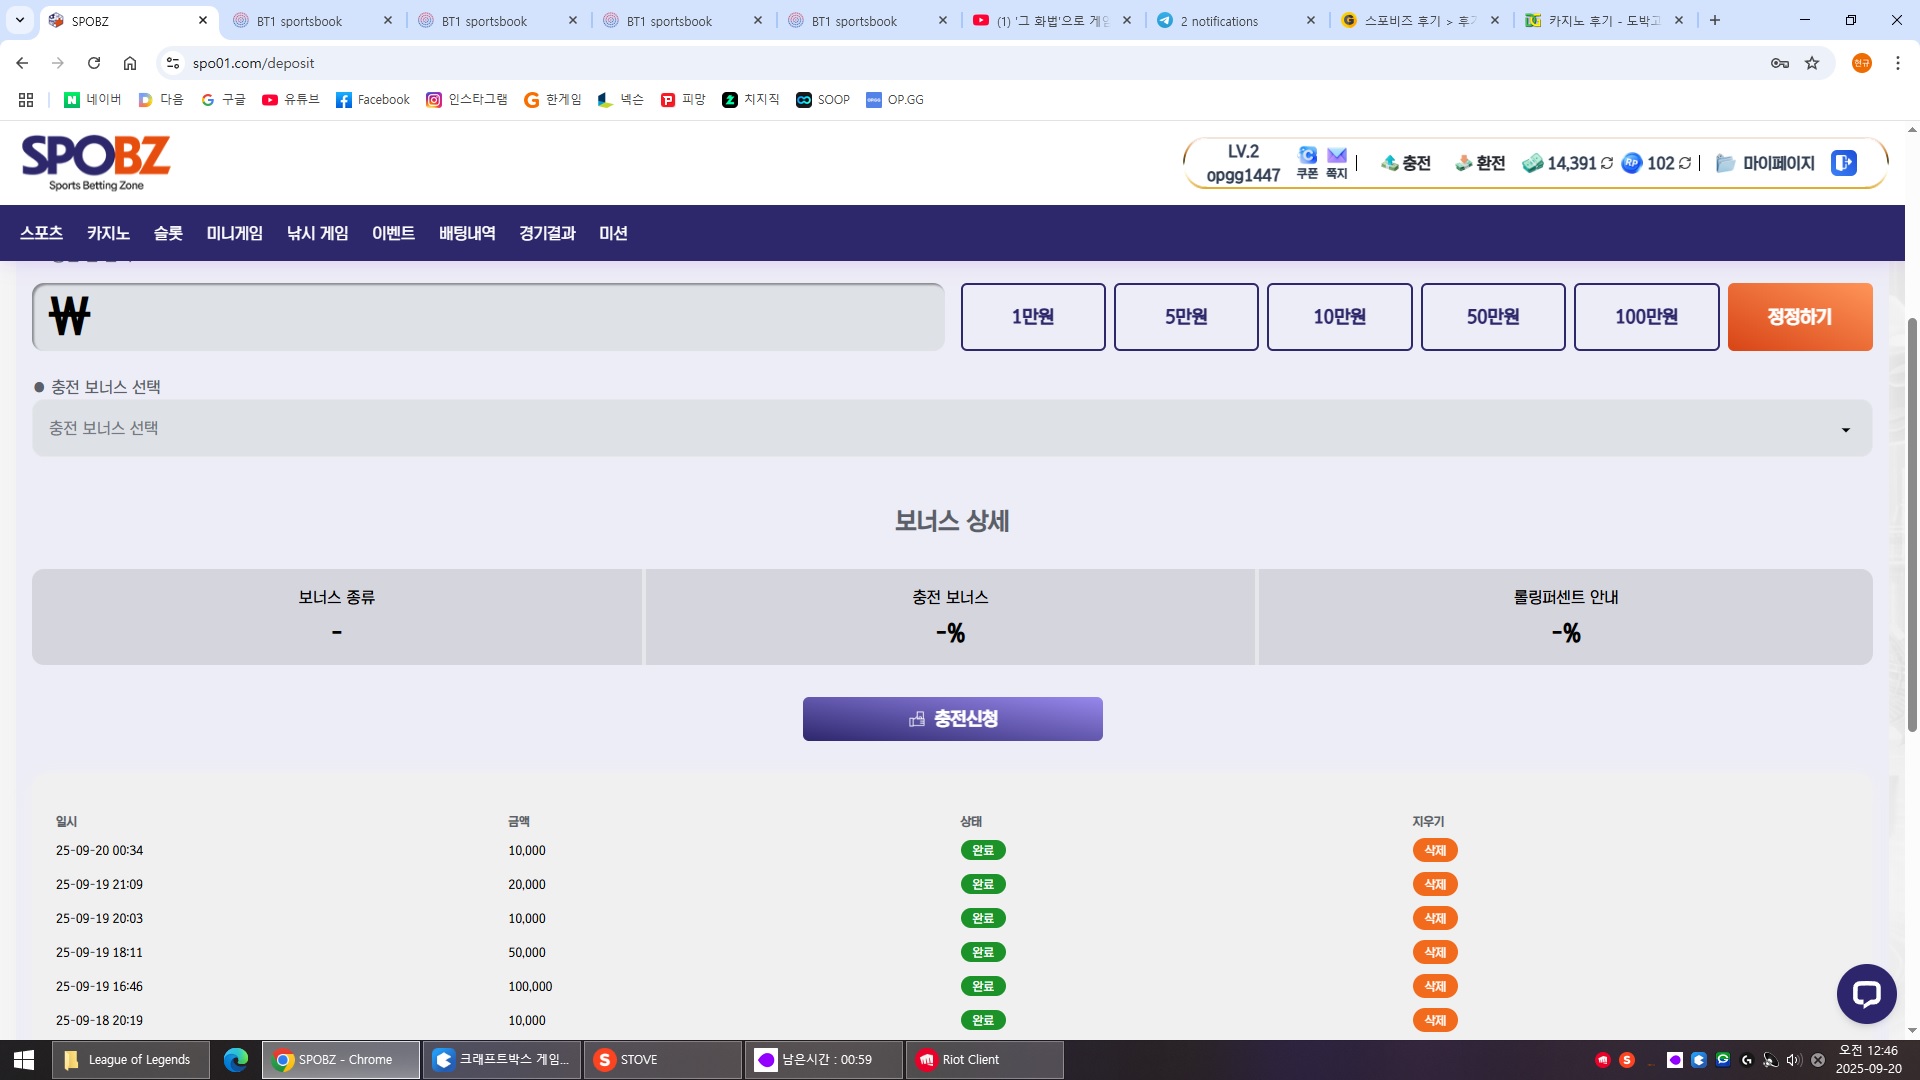The height and width of the screenshot is (1080, 1920).
Task: Open the Edge browser from the taskbar
Action: click(x=236, y=1060)
